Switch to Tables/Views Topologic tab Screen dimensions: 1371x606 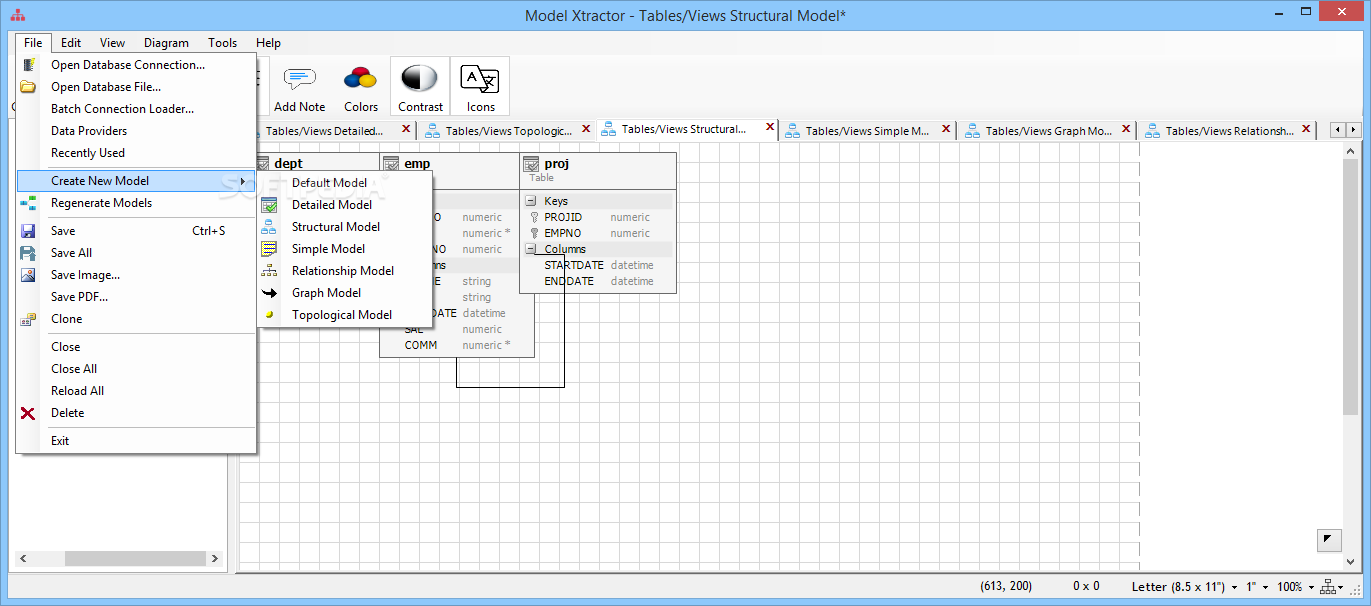click(508, 130)
